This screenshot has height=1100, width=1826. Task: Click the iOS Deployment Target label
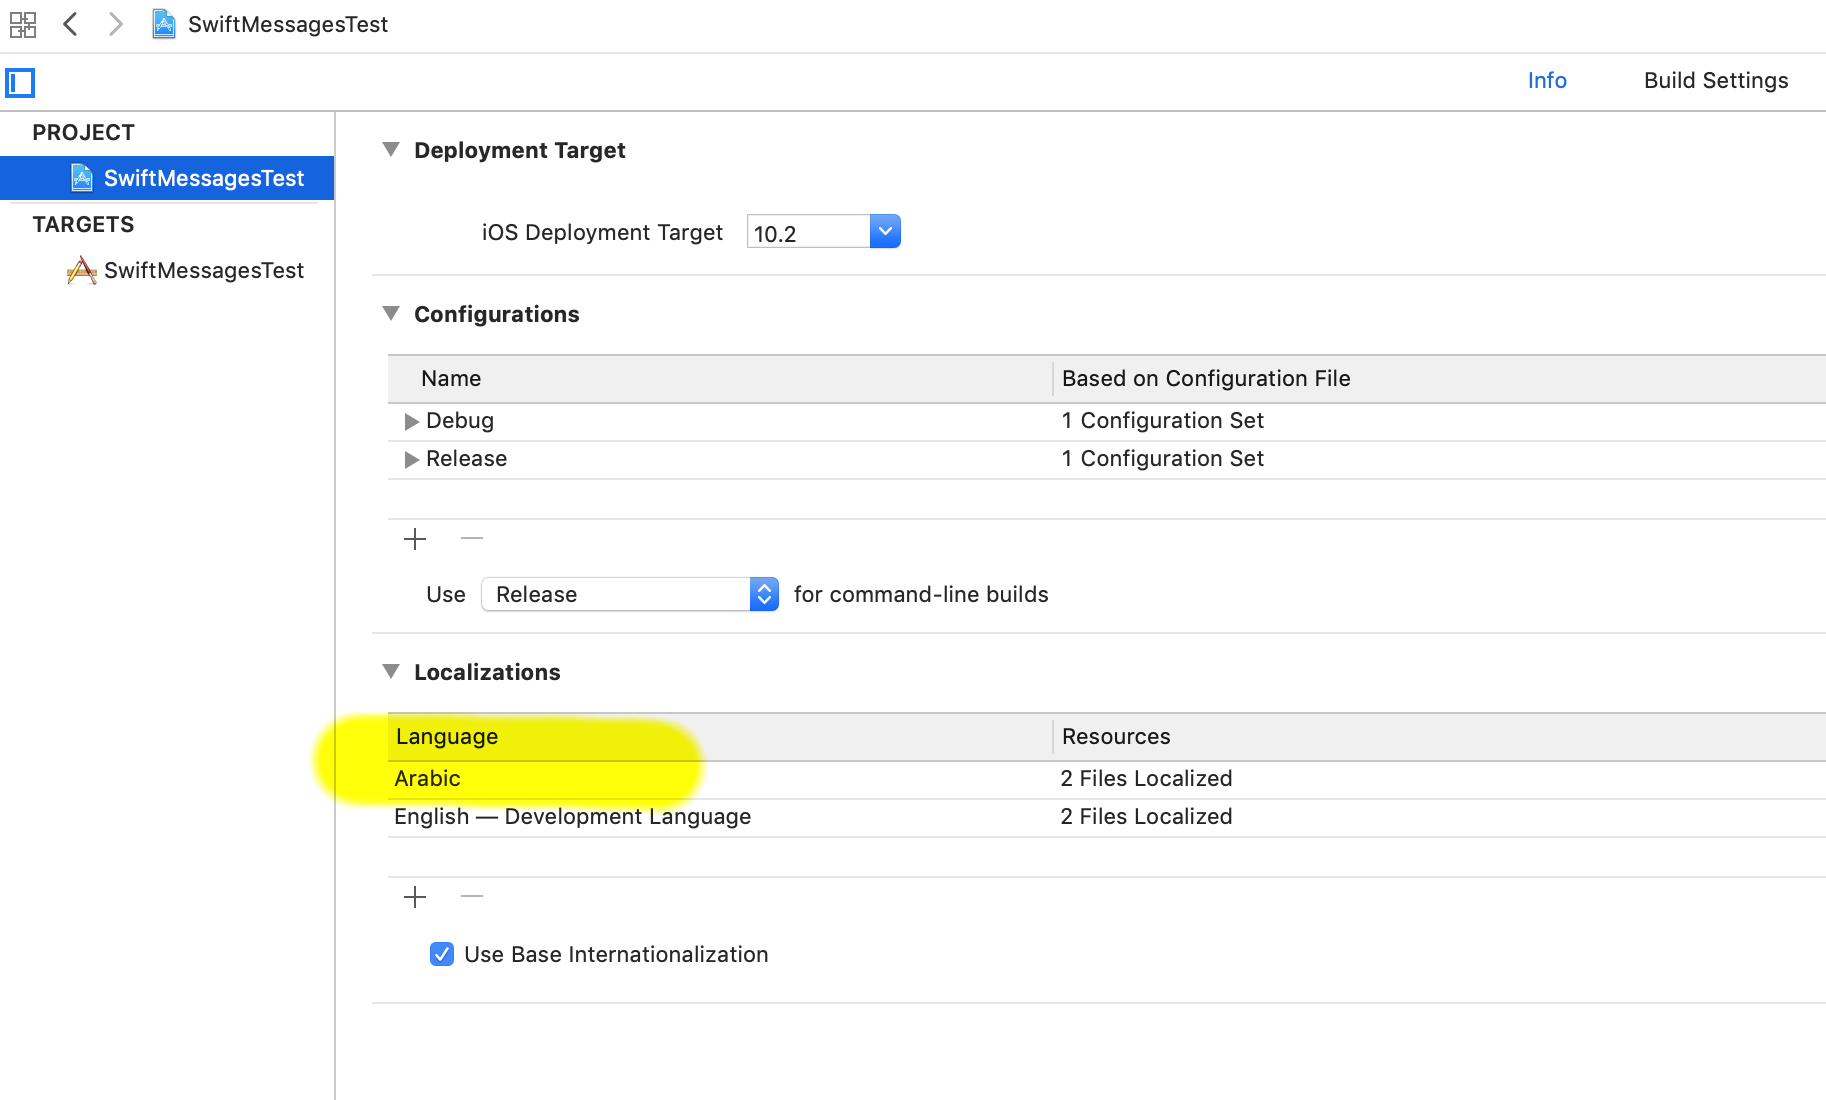tap(602, 233)
